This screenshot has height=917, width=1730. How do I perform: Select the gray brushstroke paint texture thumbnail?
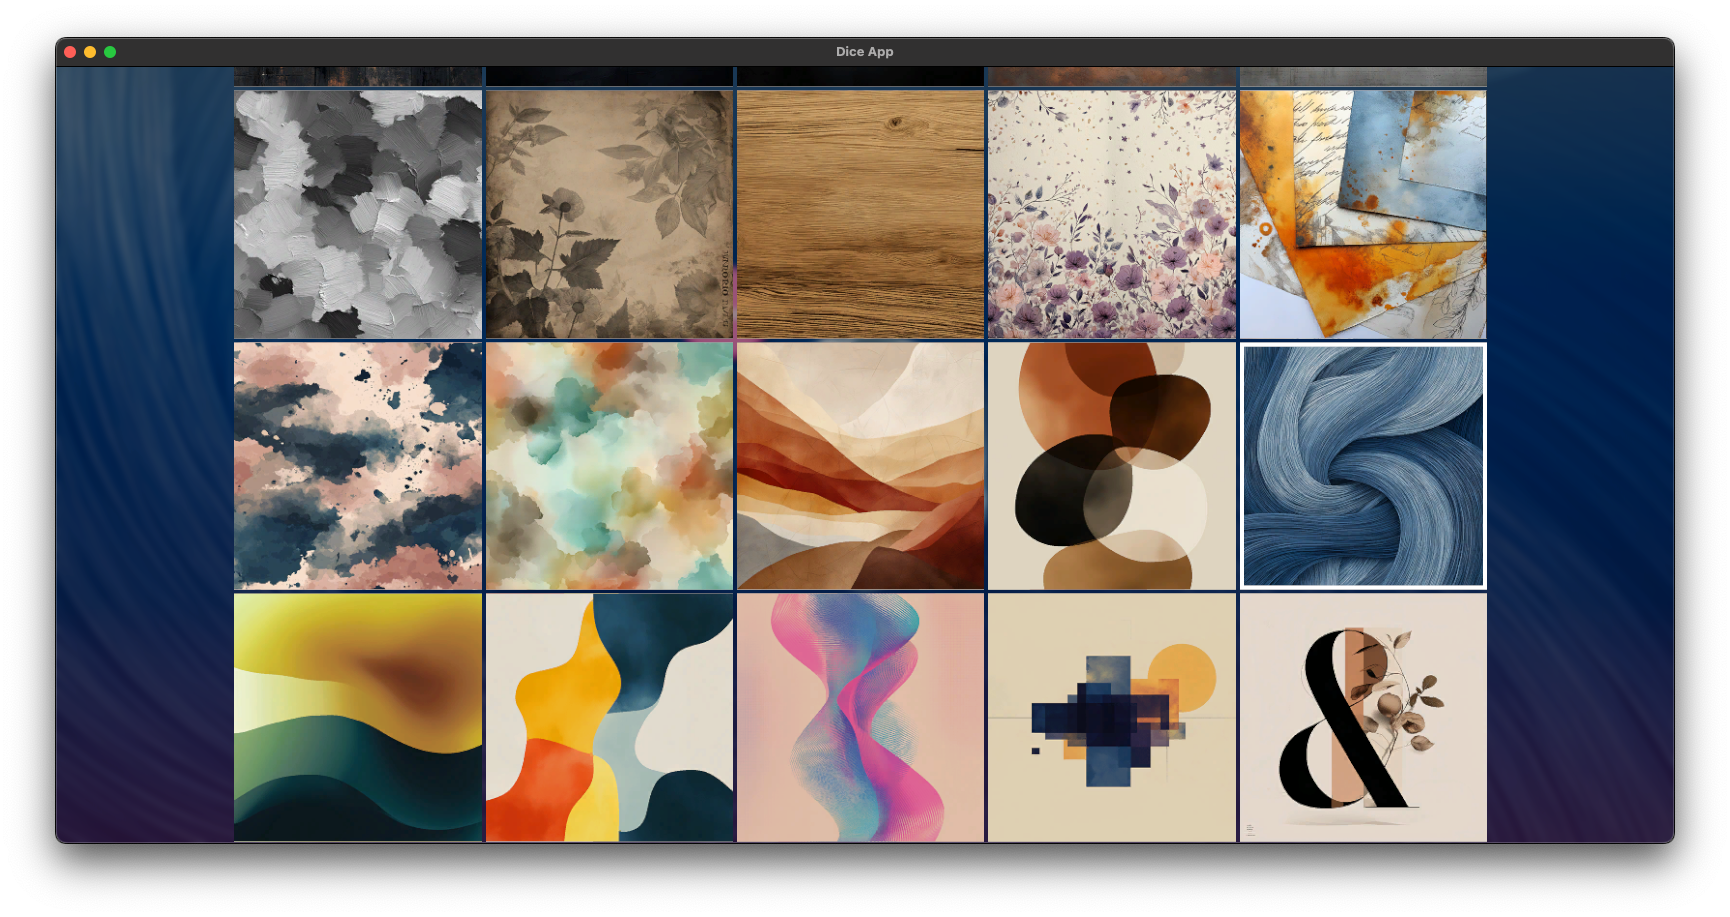(358, 214)
